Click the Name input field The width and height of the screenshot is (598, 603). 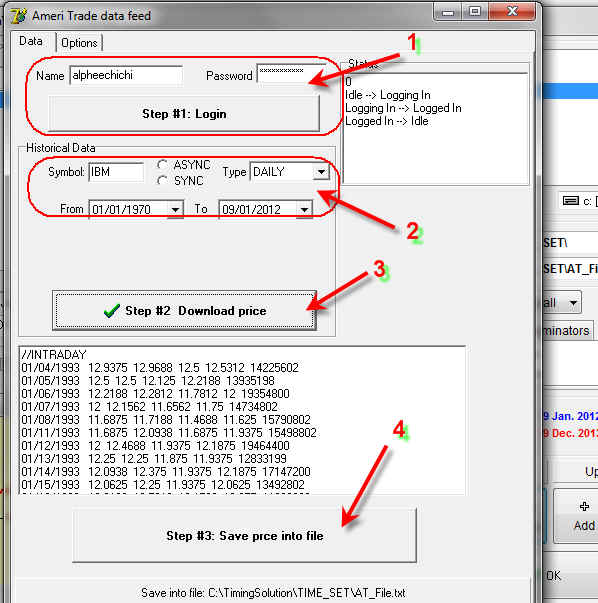[x=126, y=75]
